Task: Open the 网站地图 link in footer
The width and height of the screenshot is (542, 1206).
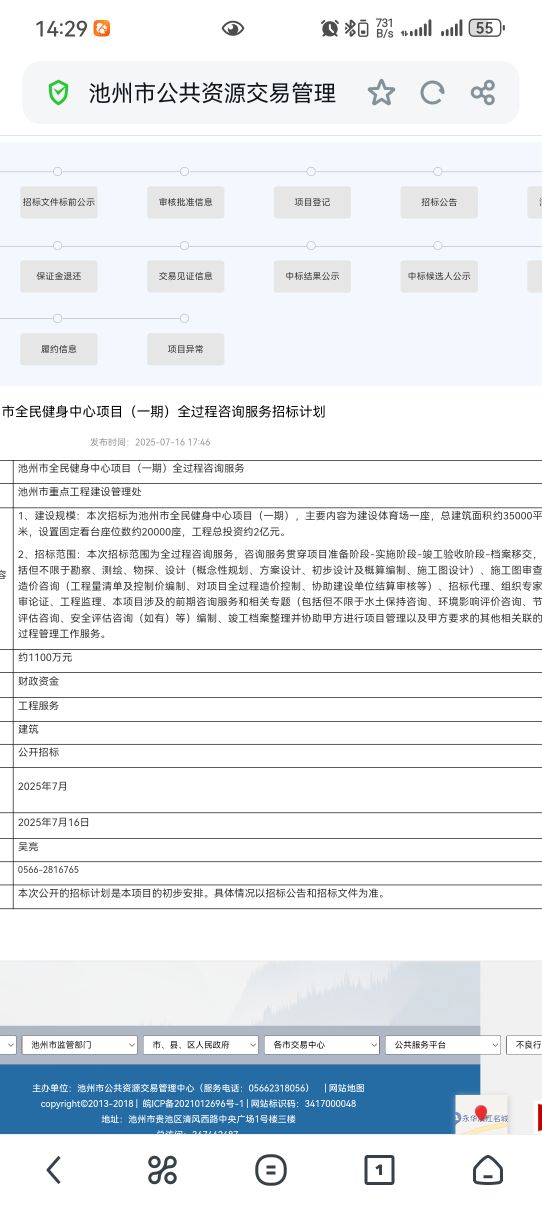Action: [x=346, y=1088]
